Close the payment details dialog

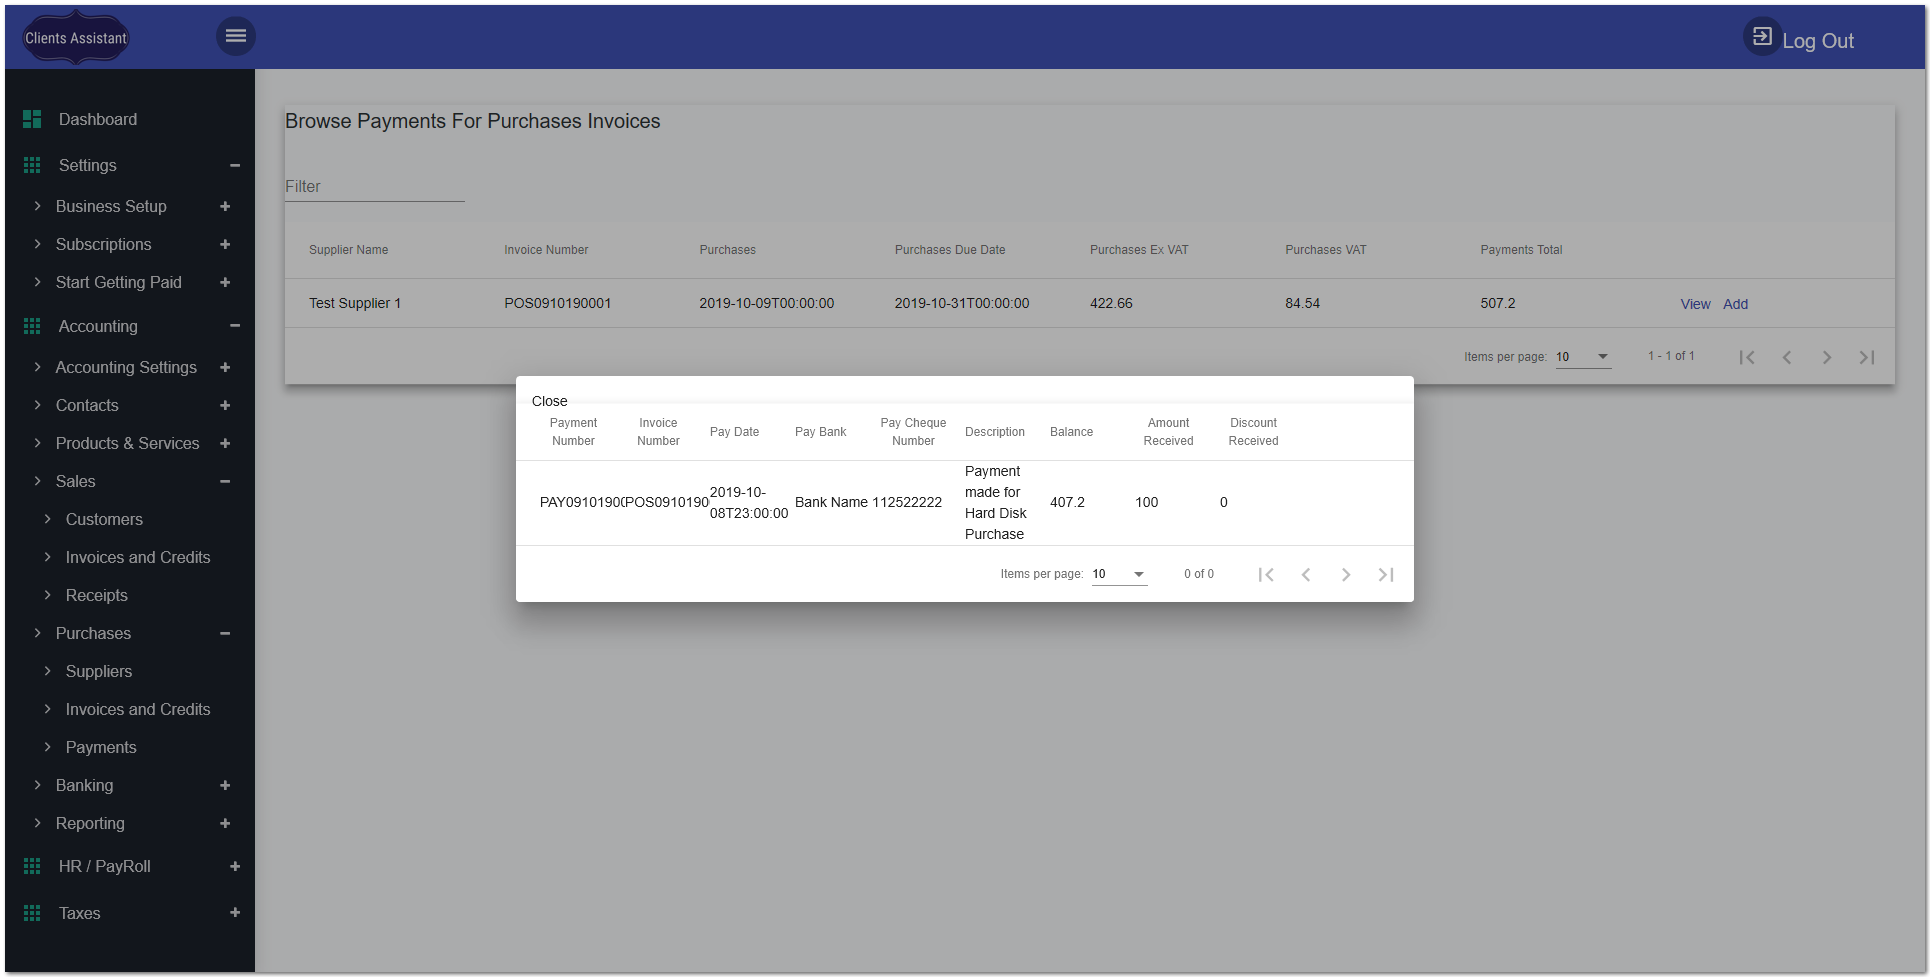(549, 400)
